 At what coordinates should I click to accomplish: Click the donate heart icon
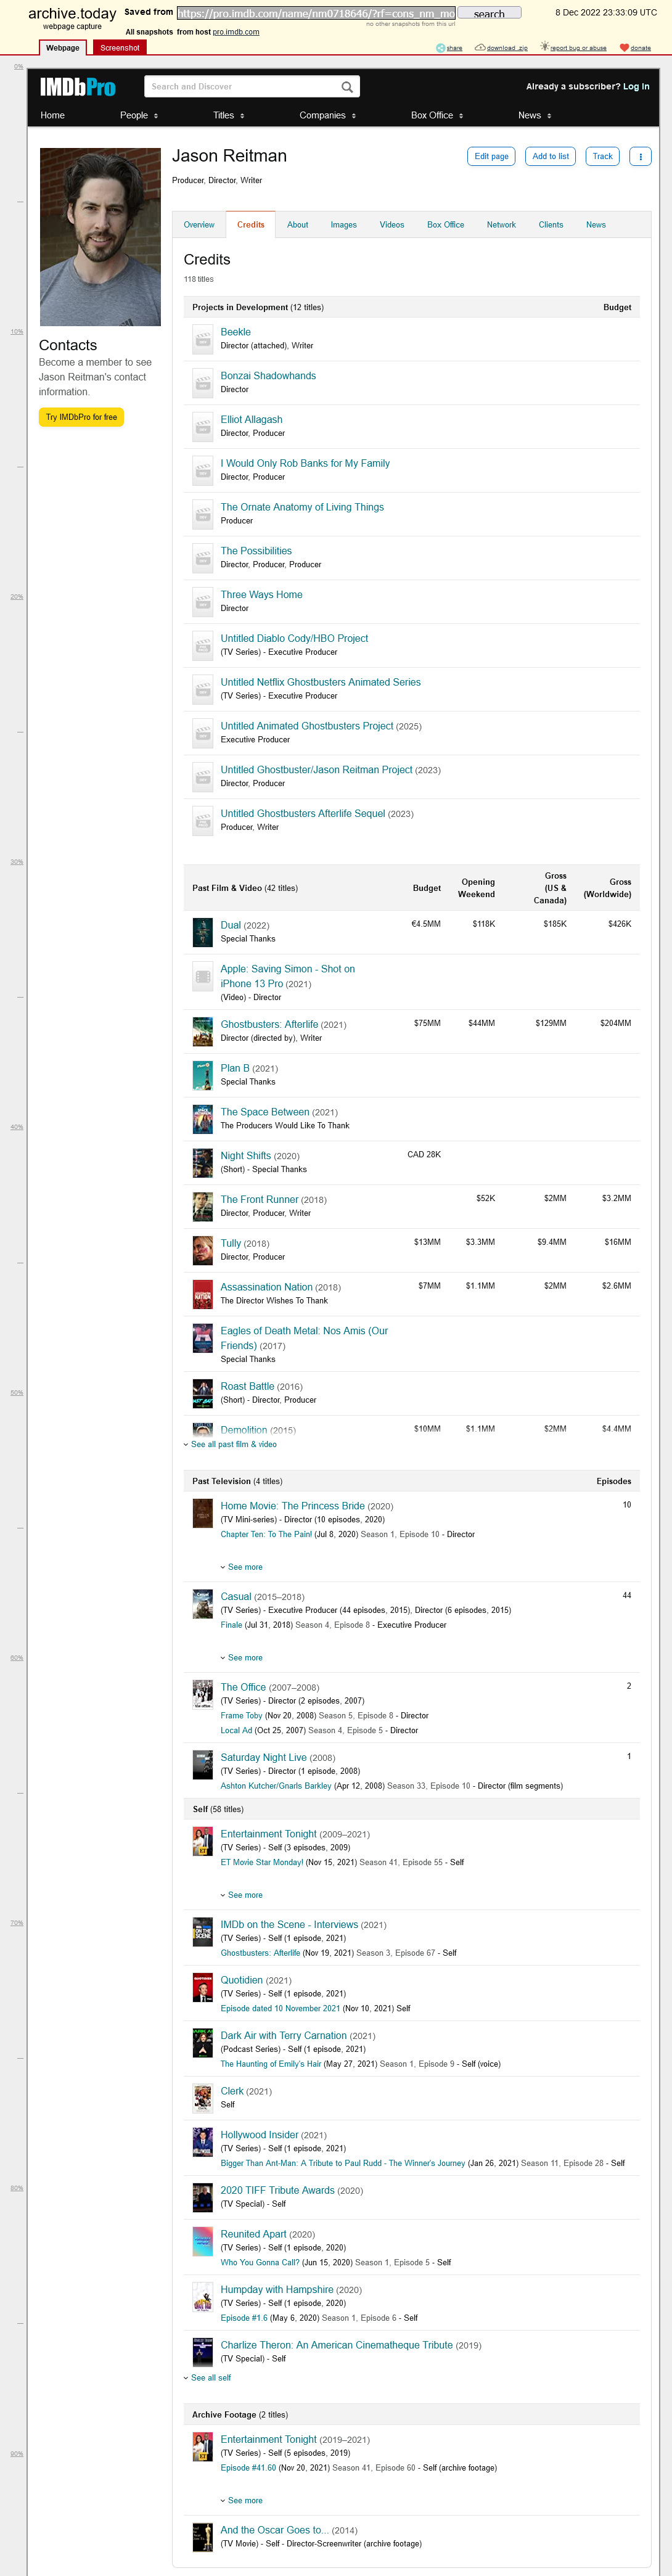tap(624, 48)
